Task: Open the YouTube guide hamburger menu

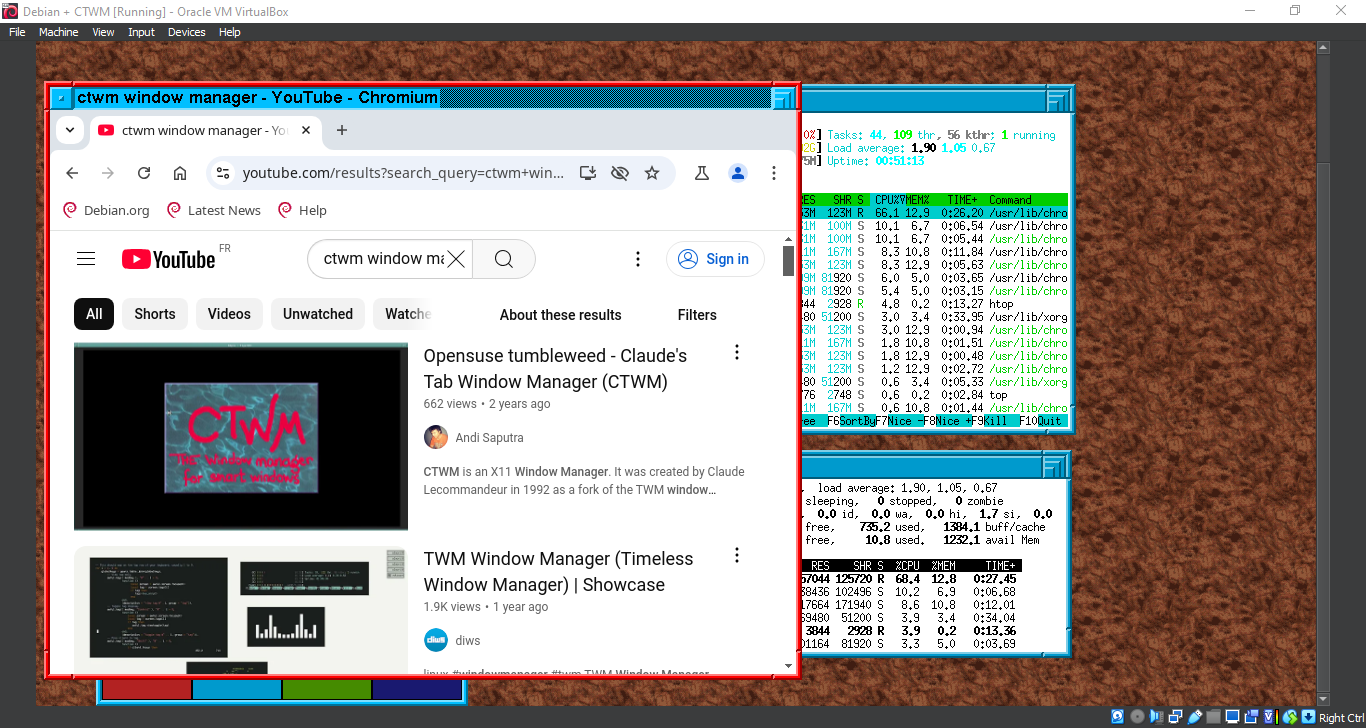Action: [86, 257]
